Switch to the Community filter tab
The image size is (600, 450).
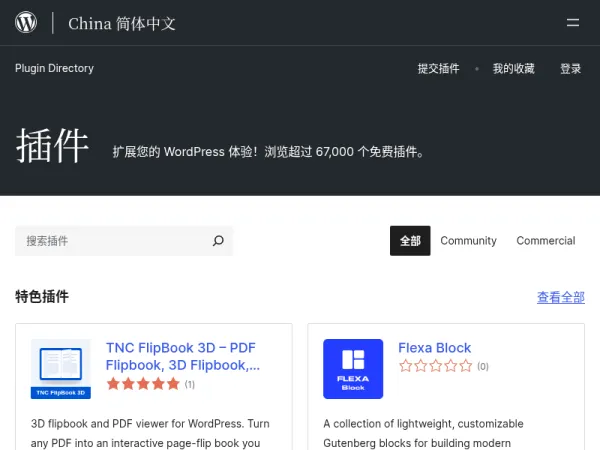pos(468,241)
